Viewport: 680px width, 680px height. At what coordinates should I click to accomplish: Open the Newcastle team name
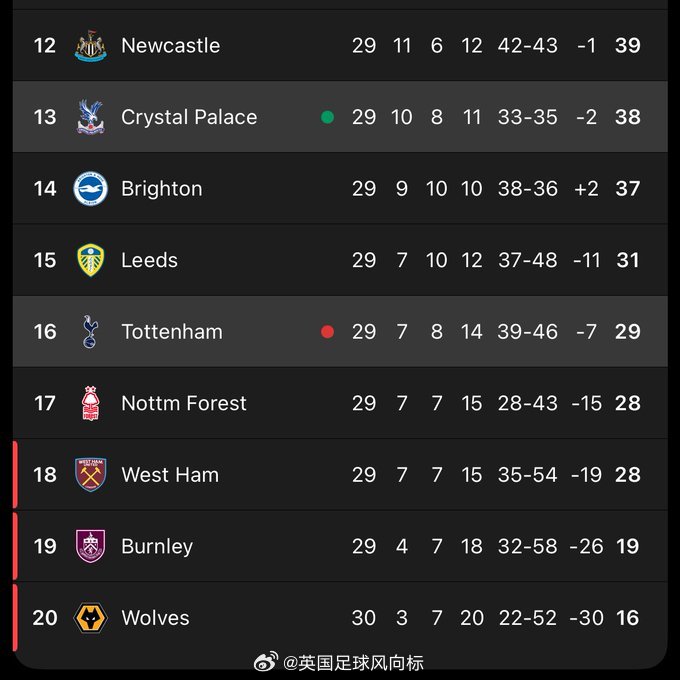click(x=170, y=46)
